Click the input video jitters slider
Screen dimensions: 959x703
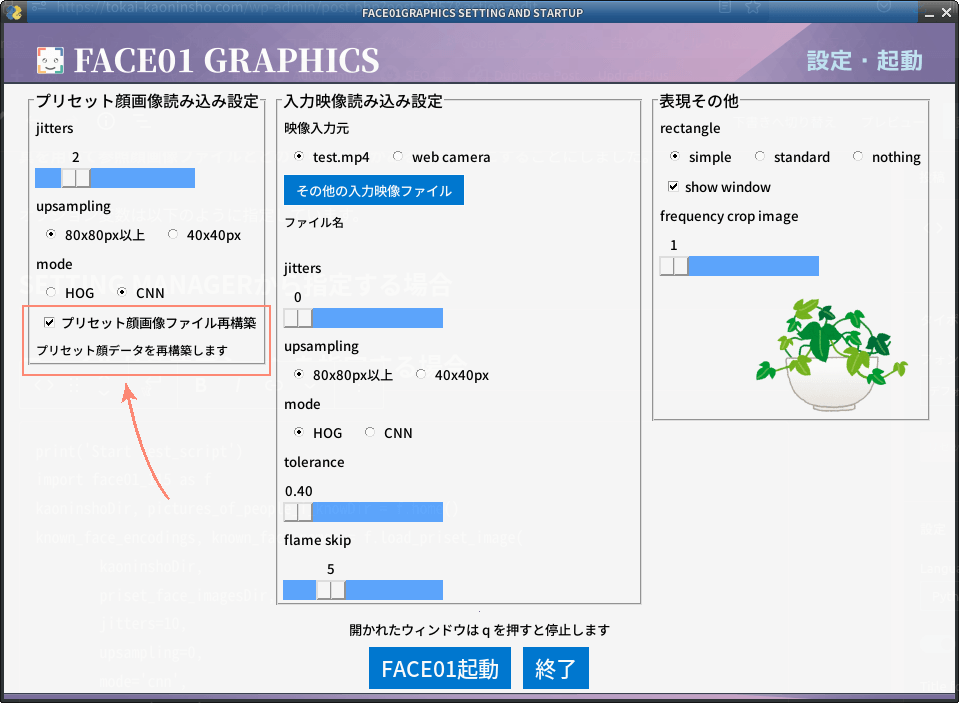point(363,318)
